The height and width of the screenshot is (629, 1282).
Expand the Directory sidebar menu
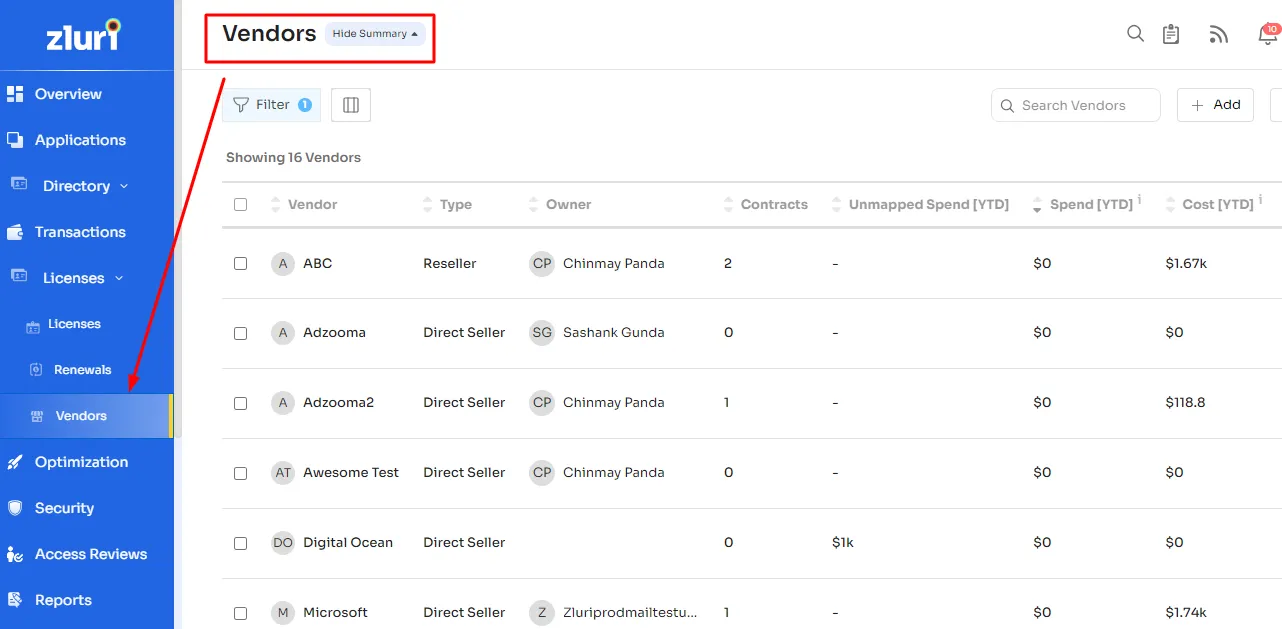(x=124, y=186)
